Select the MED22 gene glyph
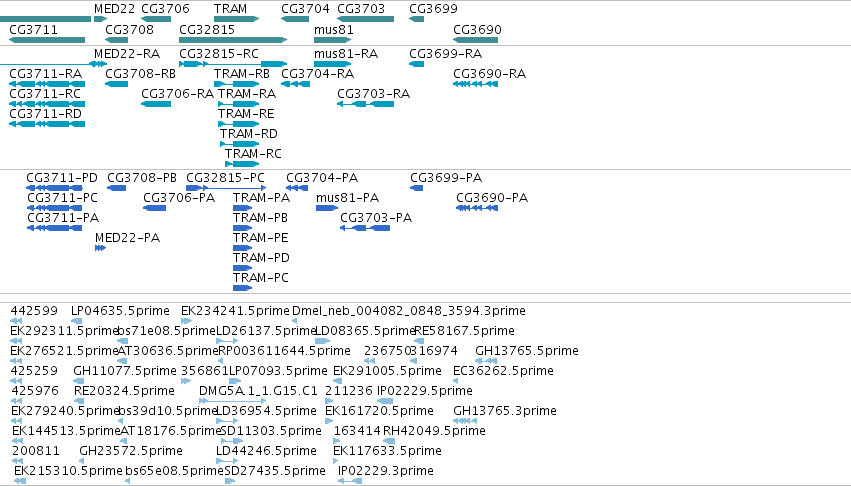 pyautogui.click(x=100, y=19)
